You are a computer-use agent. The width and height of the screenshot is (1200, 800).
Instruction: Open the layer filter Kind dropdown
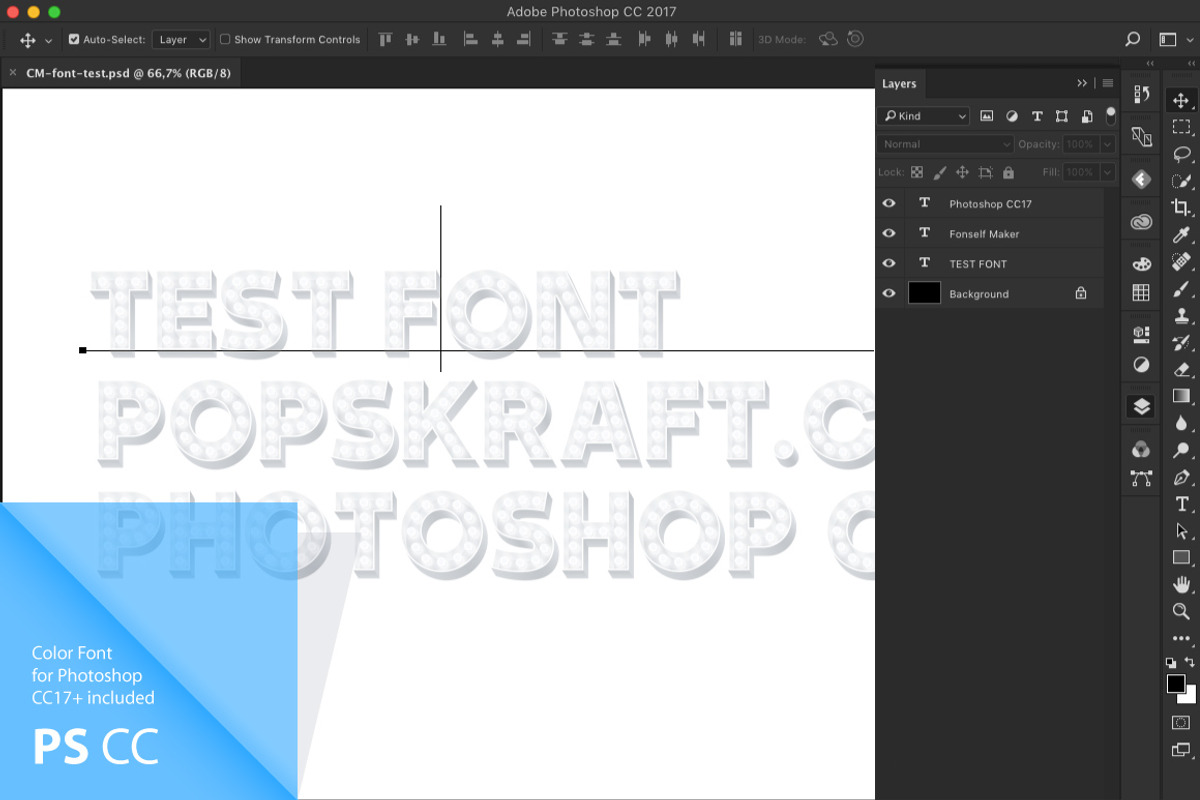(924, 116)
